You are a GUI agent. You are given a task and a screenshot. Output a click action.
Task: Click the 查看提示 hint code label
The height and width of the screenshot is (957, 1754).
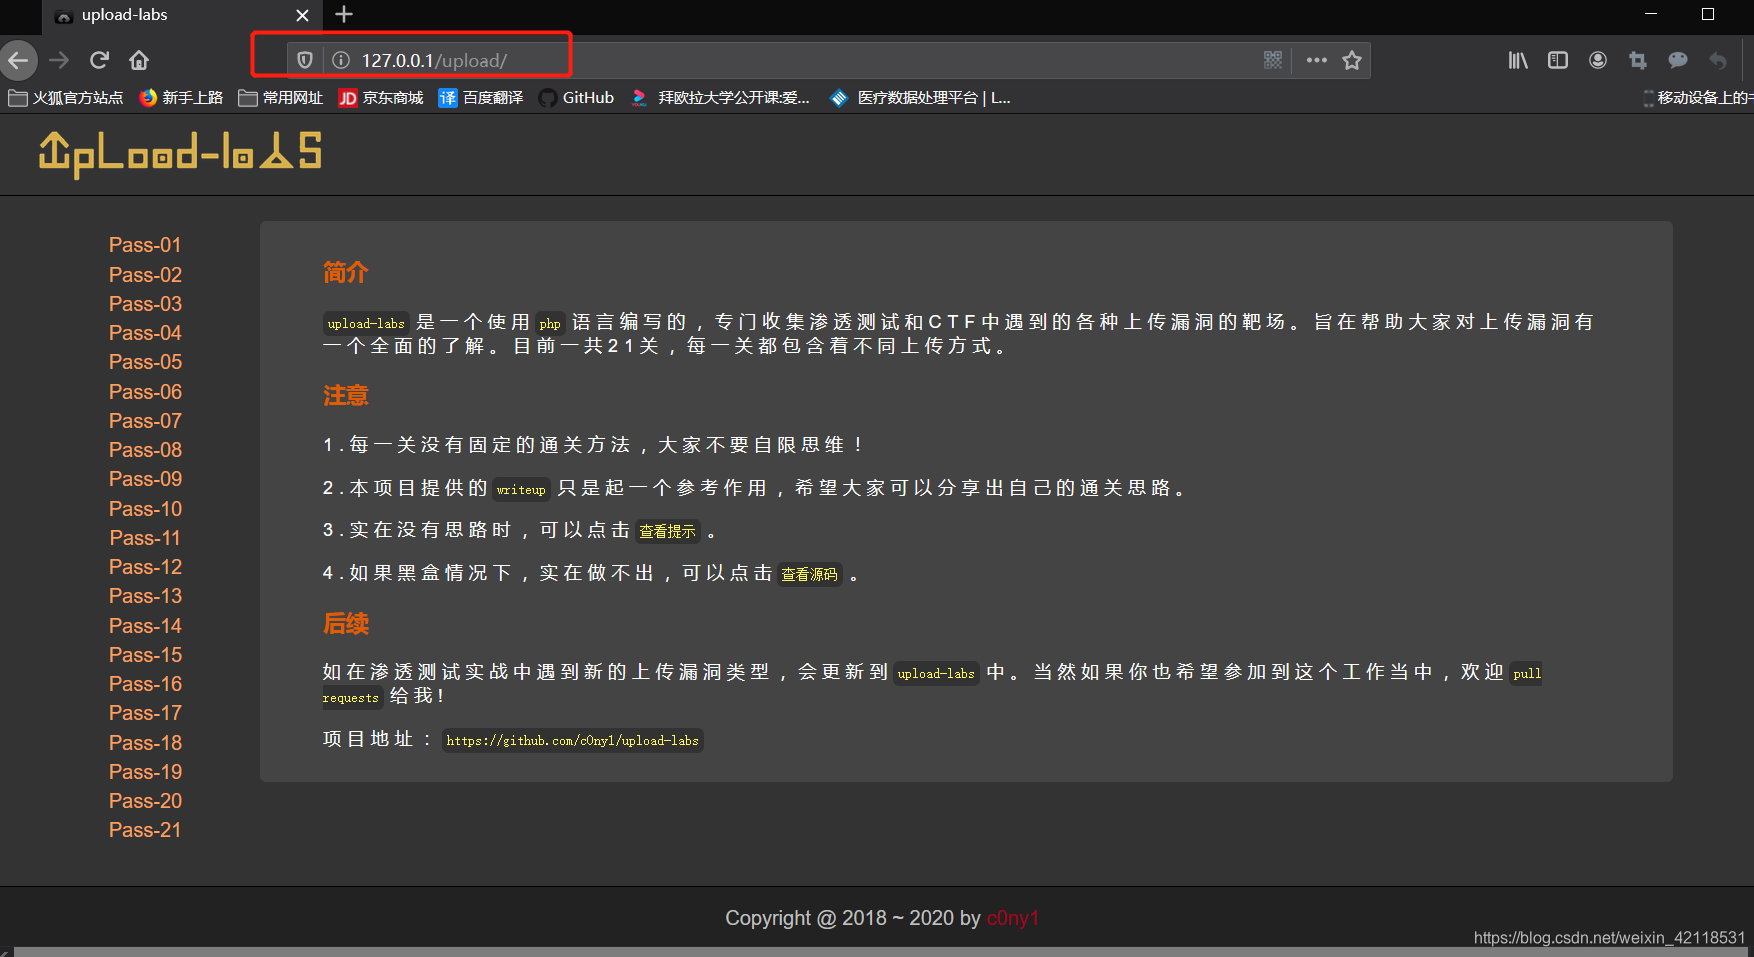tap(667, 531)
